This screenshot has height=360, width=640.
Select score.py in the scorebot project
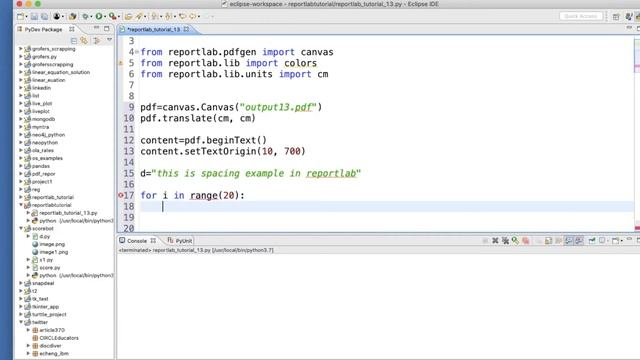[50, 268]
